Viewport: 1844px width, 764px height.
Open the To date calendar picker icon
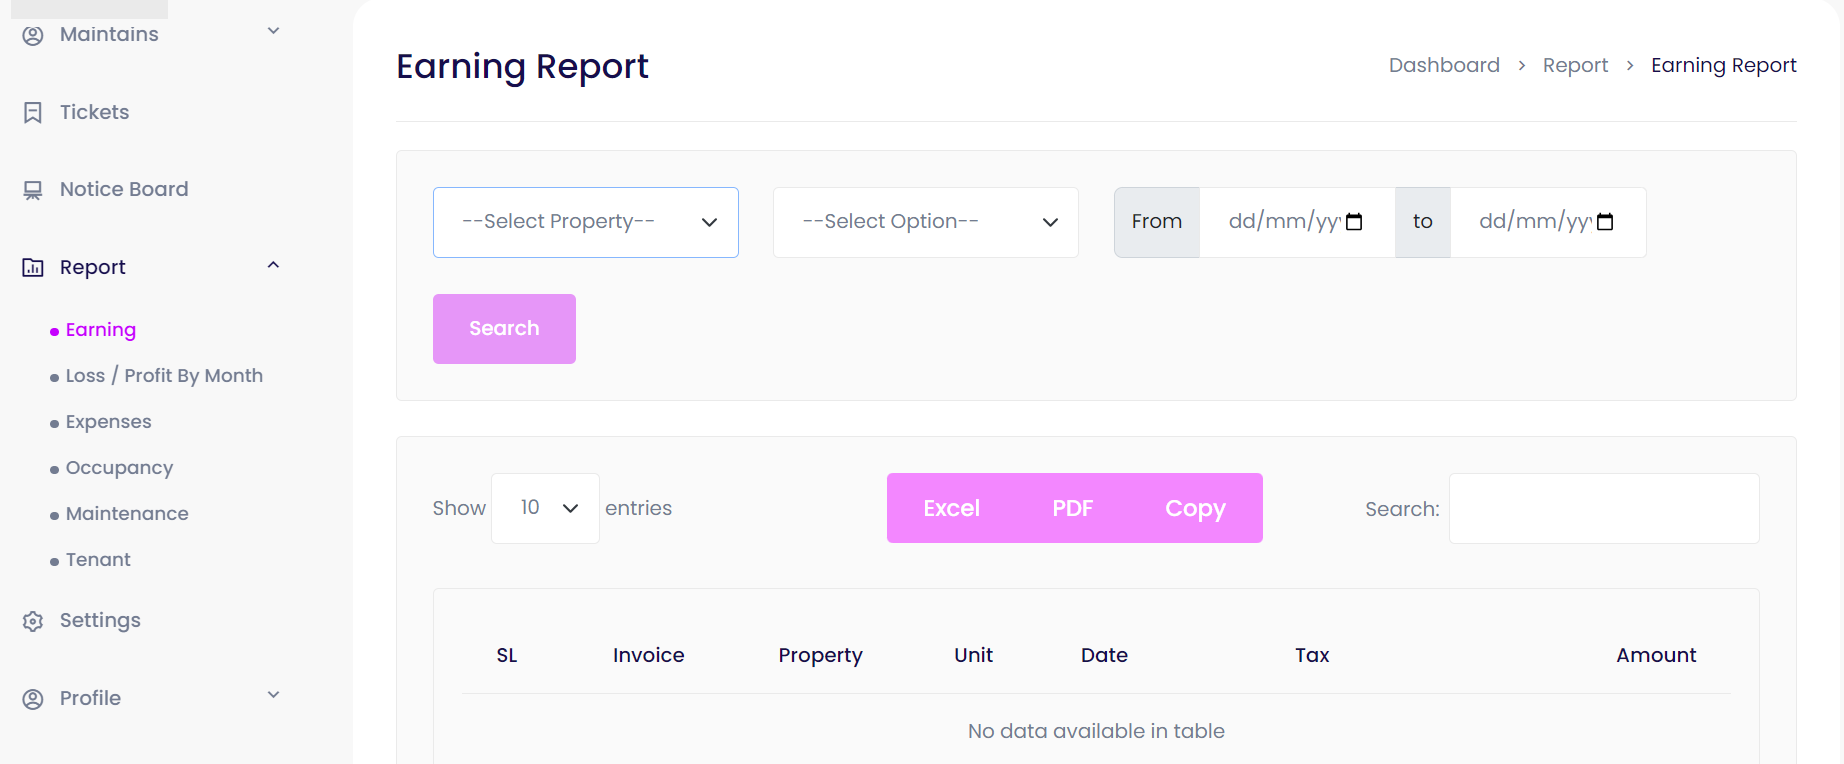click(x=1605, y=222)
